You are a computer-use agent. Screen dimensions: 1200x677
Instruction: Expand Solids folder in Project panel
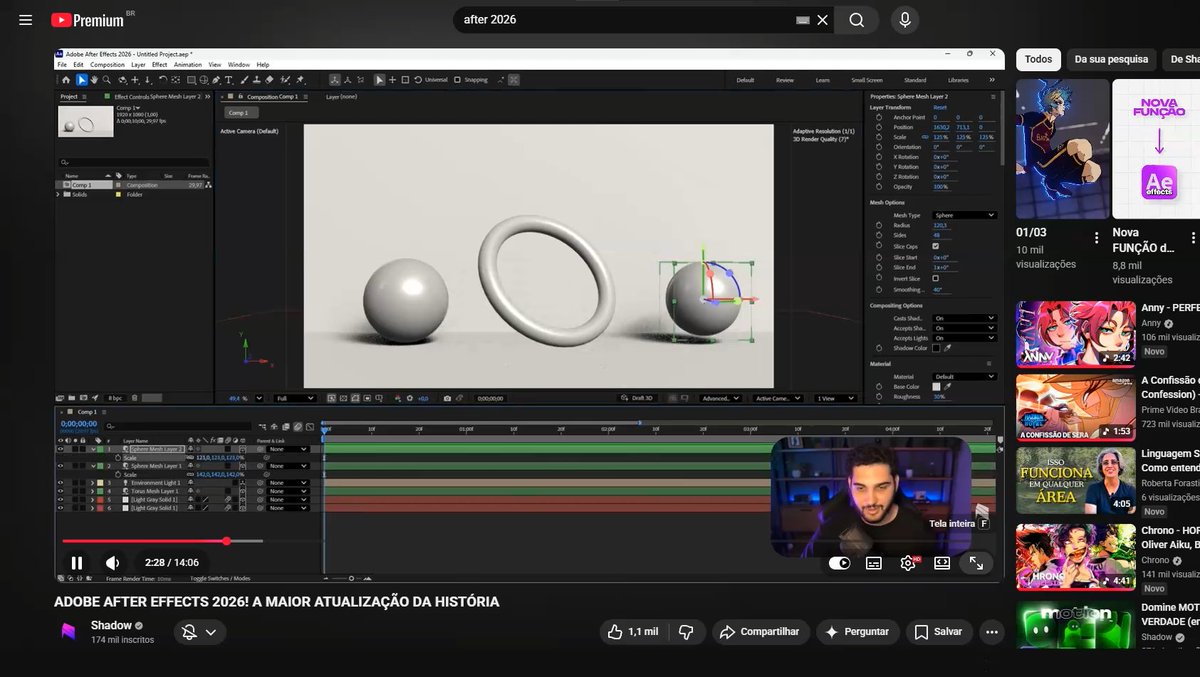(x=58, y=194)
